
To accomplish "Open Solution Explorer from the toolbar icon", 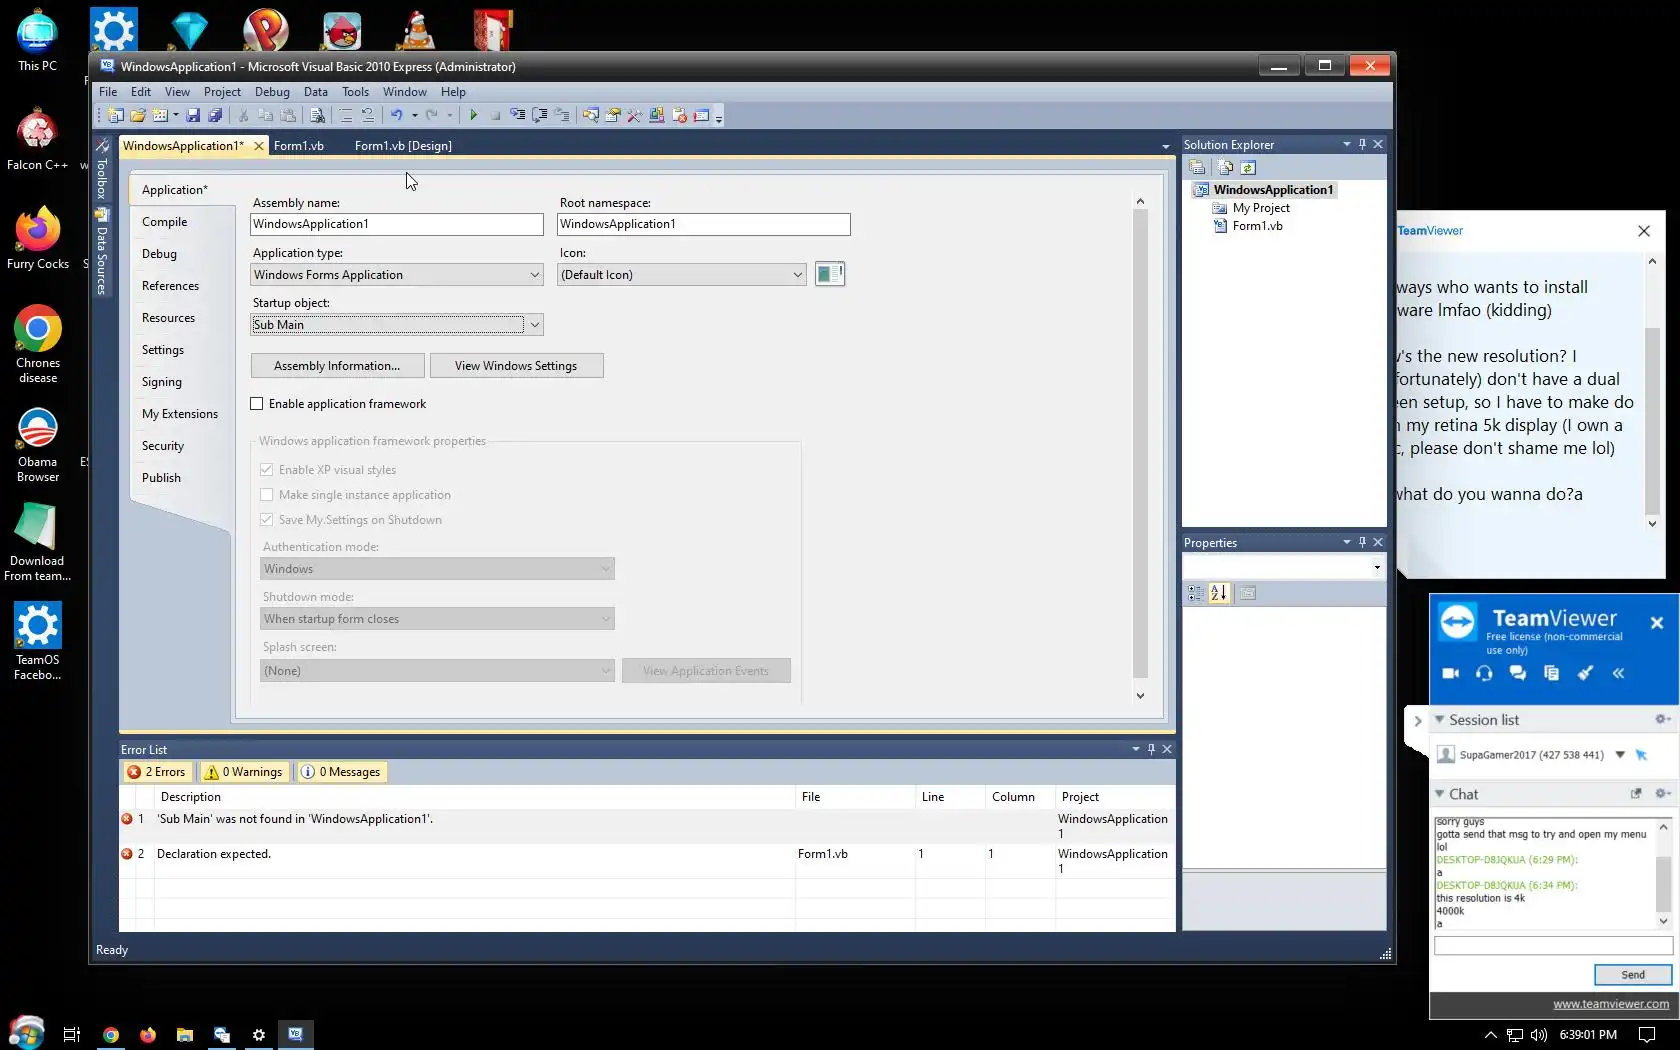I will (591, 115).
